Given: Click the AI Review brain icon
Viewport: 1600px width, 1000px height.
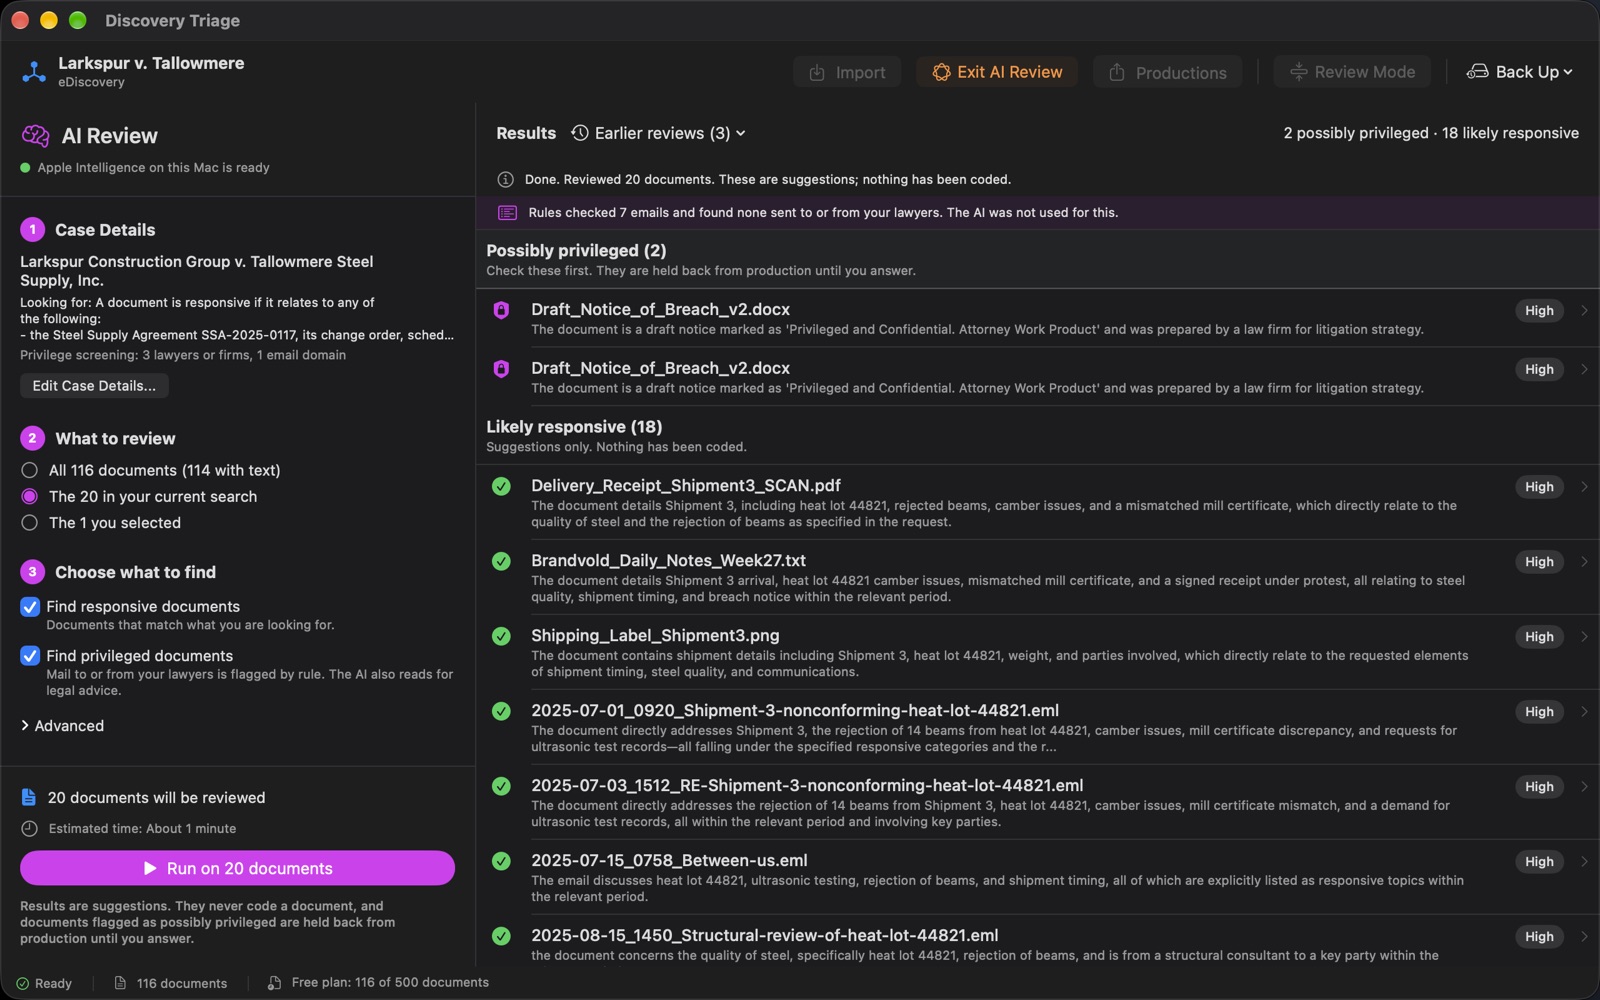Looking at the screenshot, I should pyautogui.click(x=35, y=136).
